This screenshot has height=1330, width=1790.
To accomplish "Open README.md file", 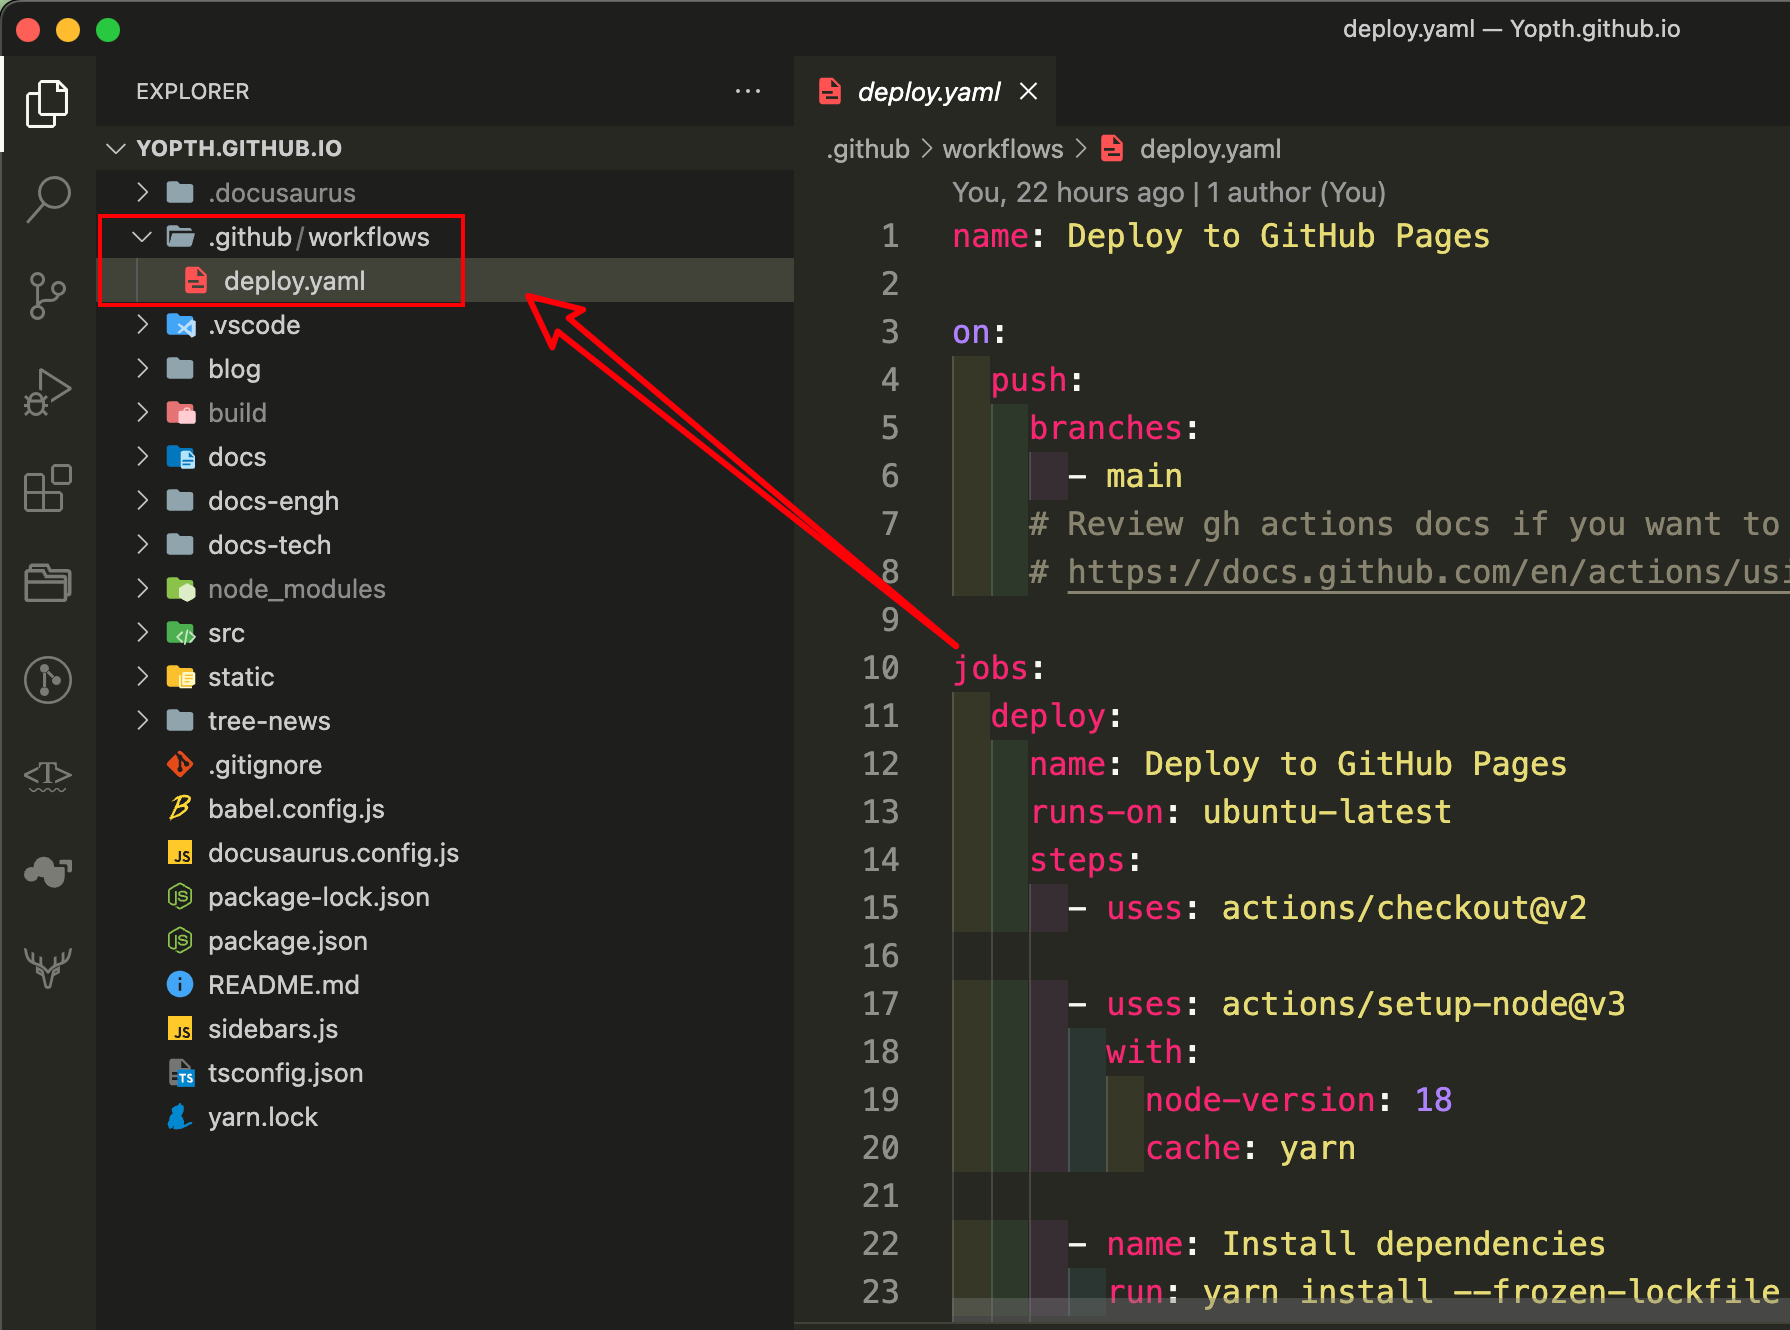I will tap(445, 984).
